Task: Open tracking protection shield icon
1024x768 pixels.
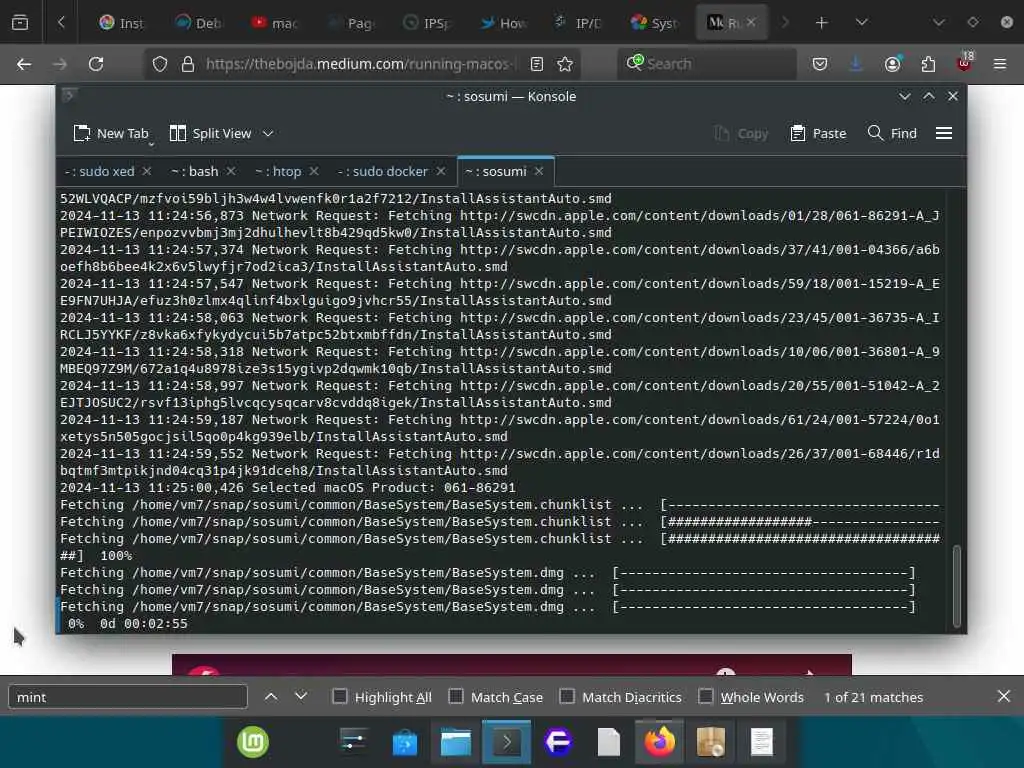Action: point(159,64)
